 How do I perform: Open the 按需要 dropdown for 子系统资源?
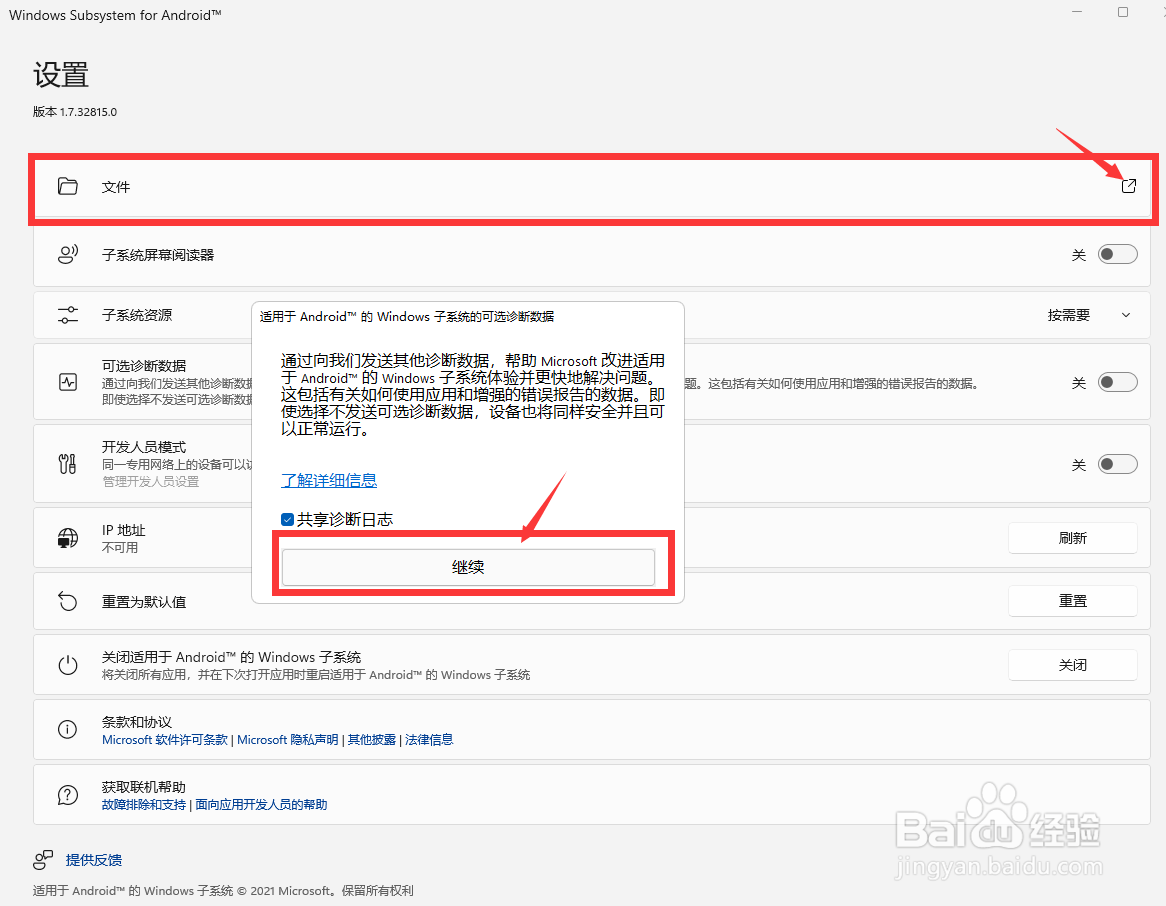coord(1095,314)
